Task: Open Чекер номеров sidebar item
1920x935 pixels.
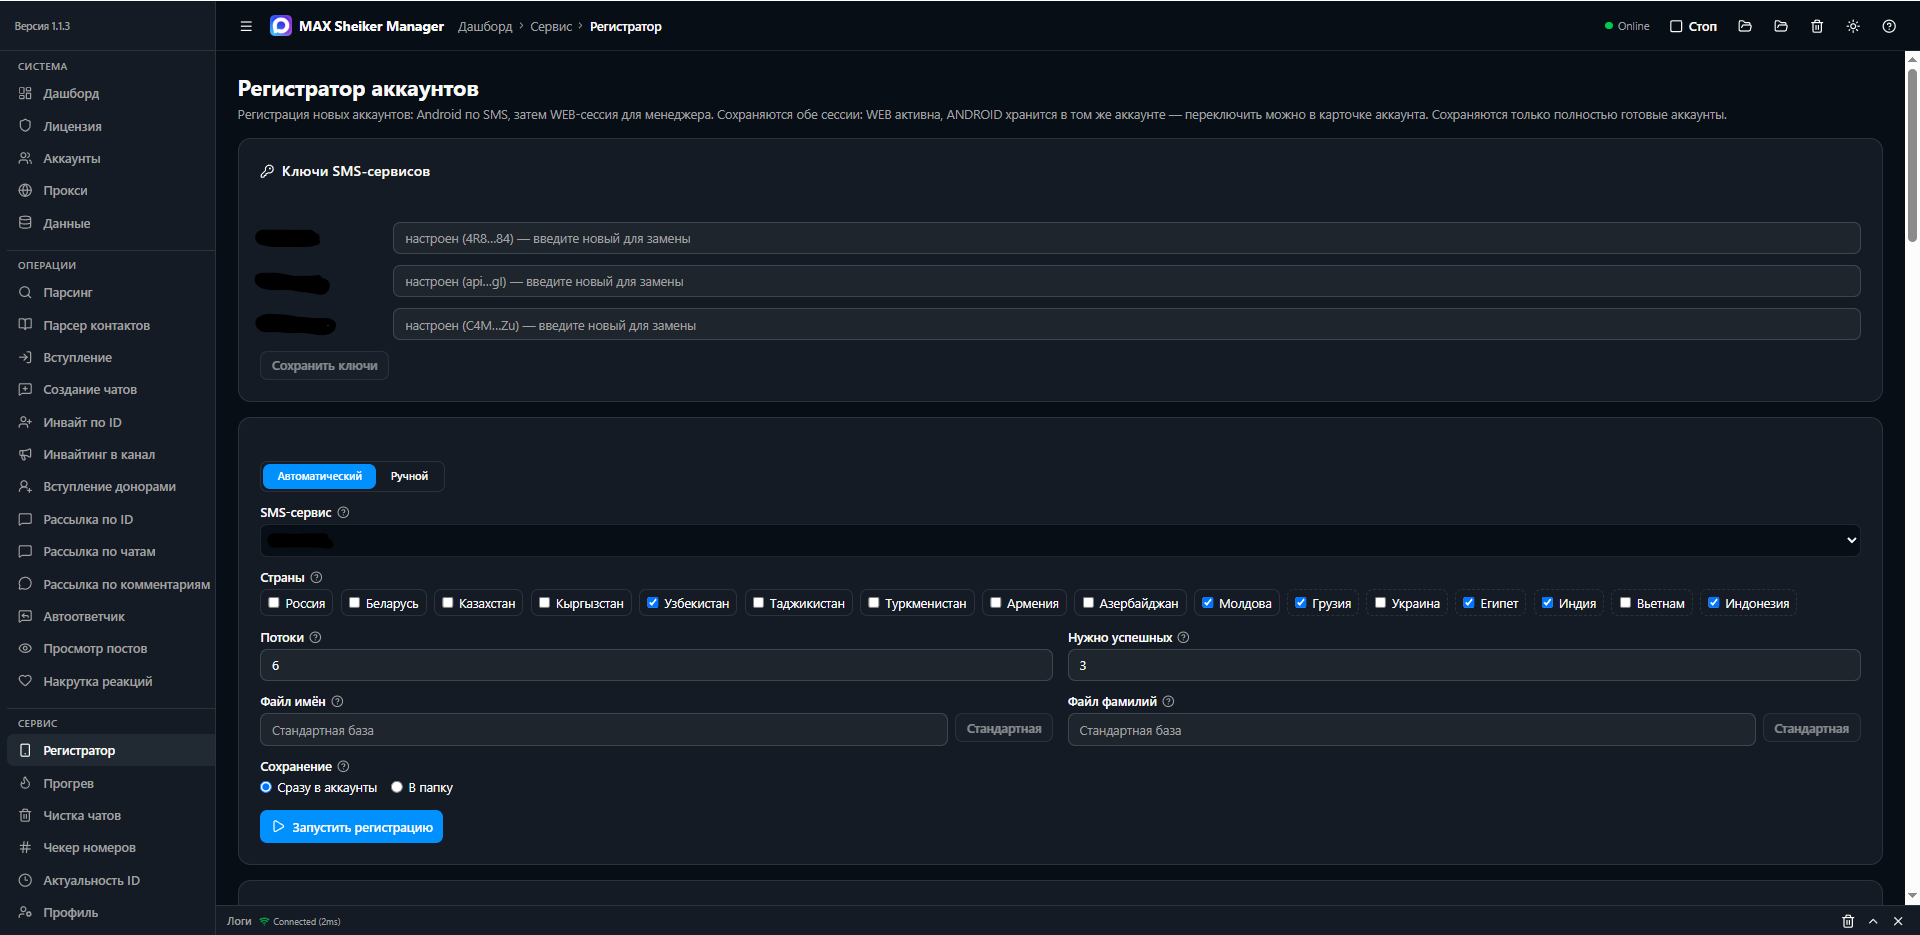Action: (x=89, y=847)
